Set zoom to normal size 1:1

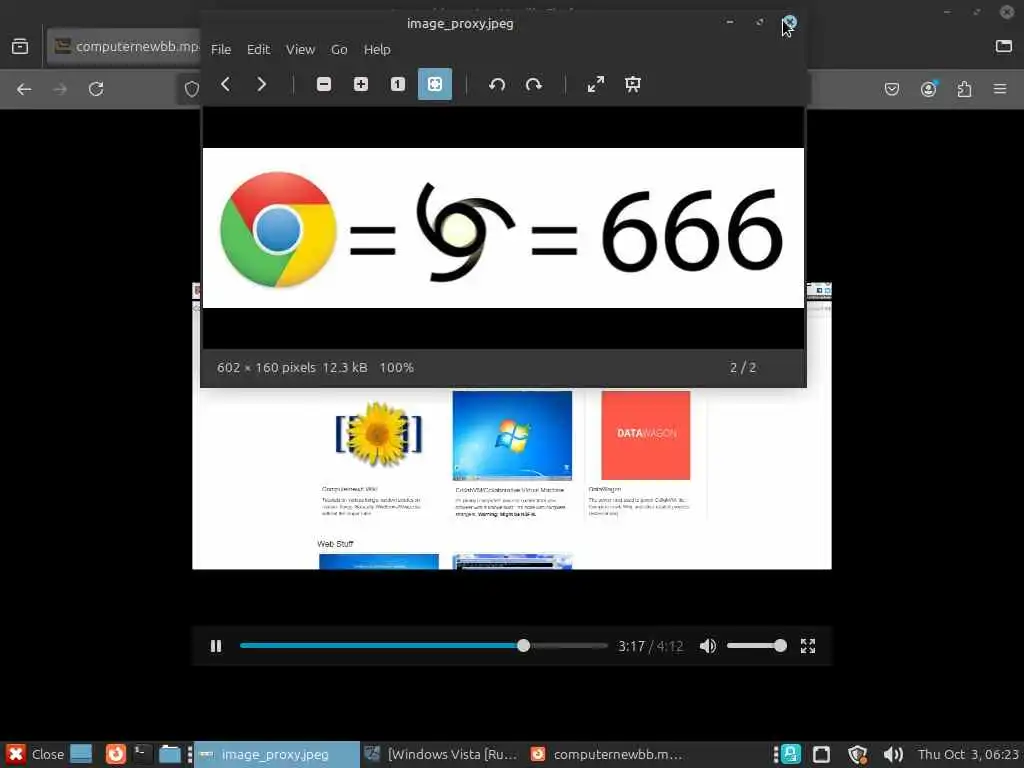pos(398,84)
